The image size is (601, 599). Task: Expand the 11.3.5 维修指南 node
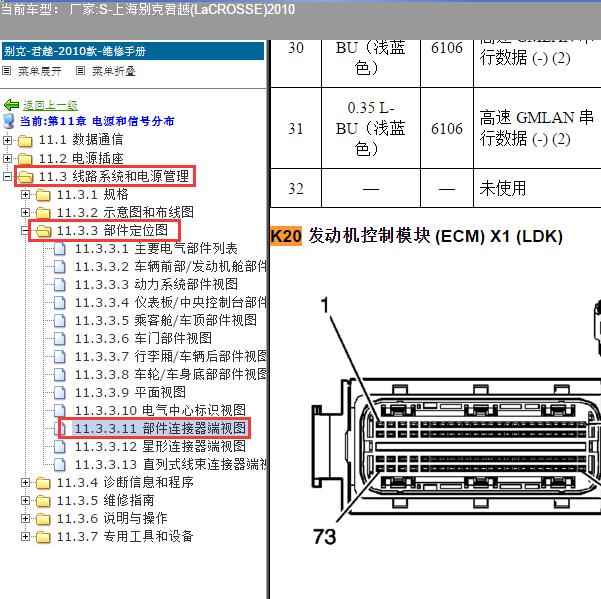[x=25, y=500]
